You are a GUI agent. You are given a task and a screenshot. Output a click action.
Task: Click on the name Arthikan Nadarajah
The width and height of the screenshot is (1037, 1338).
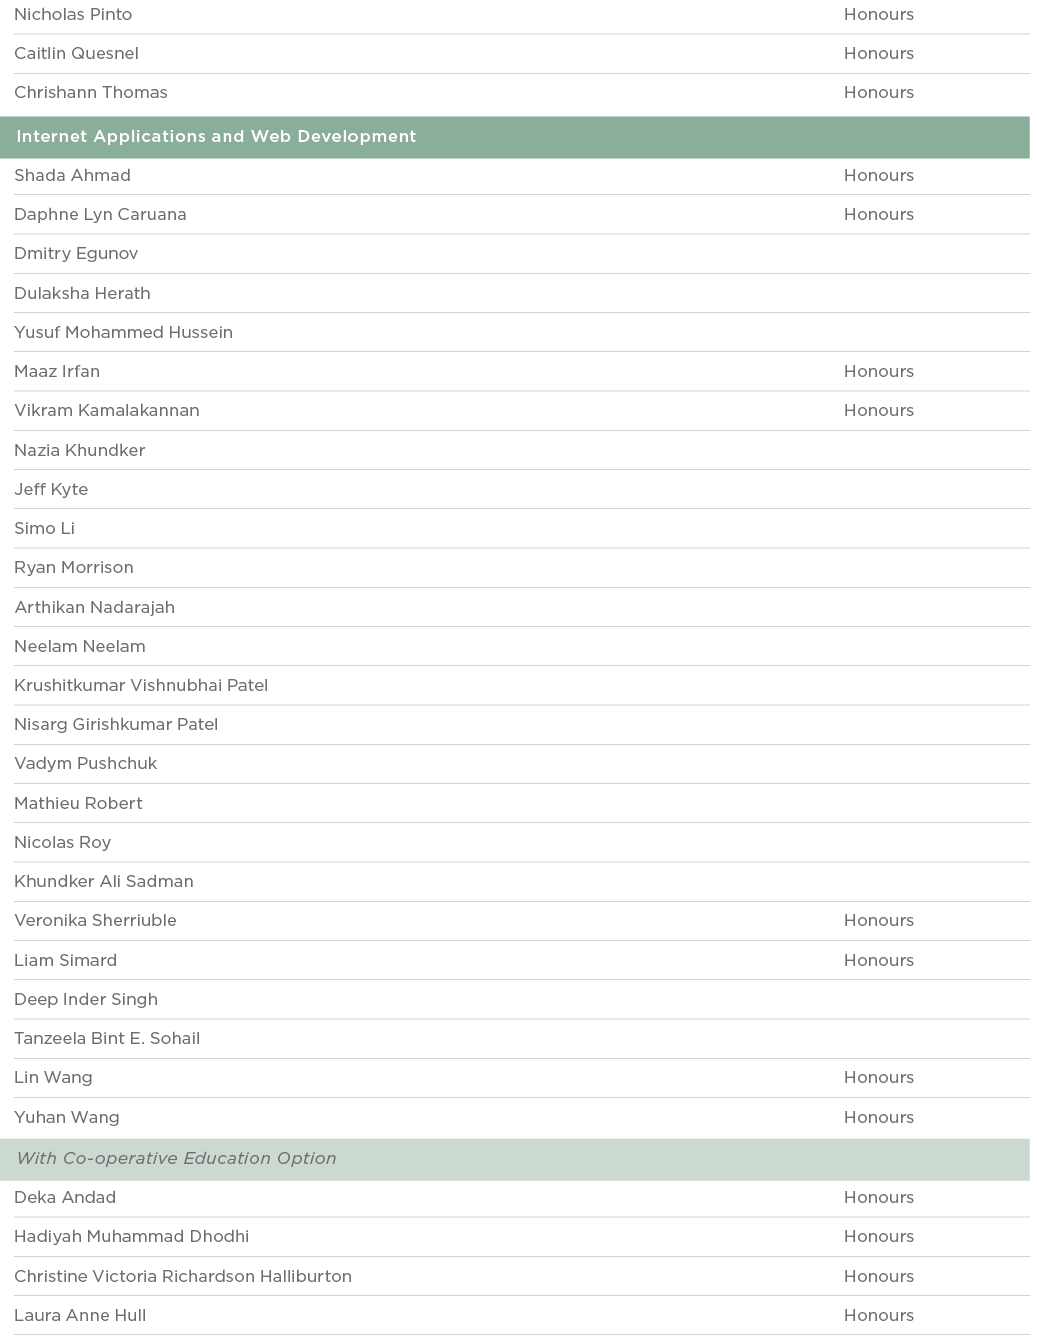click(x=94, y=608)
